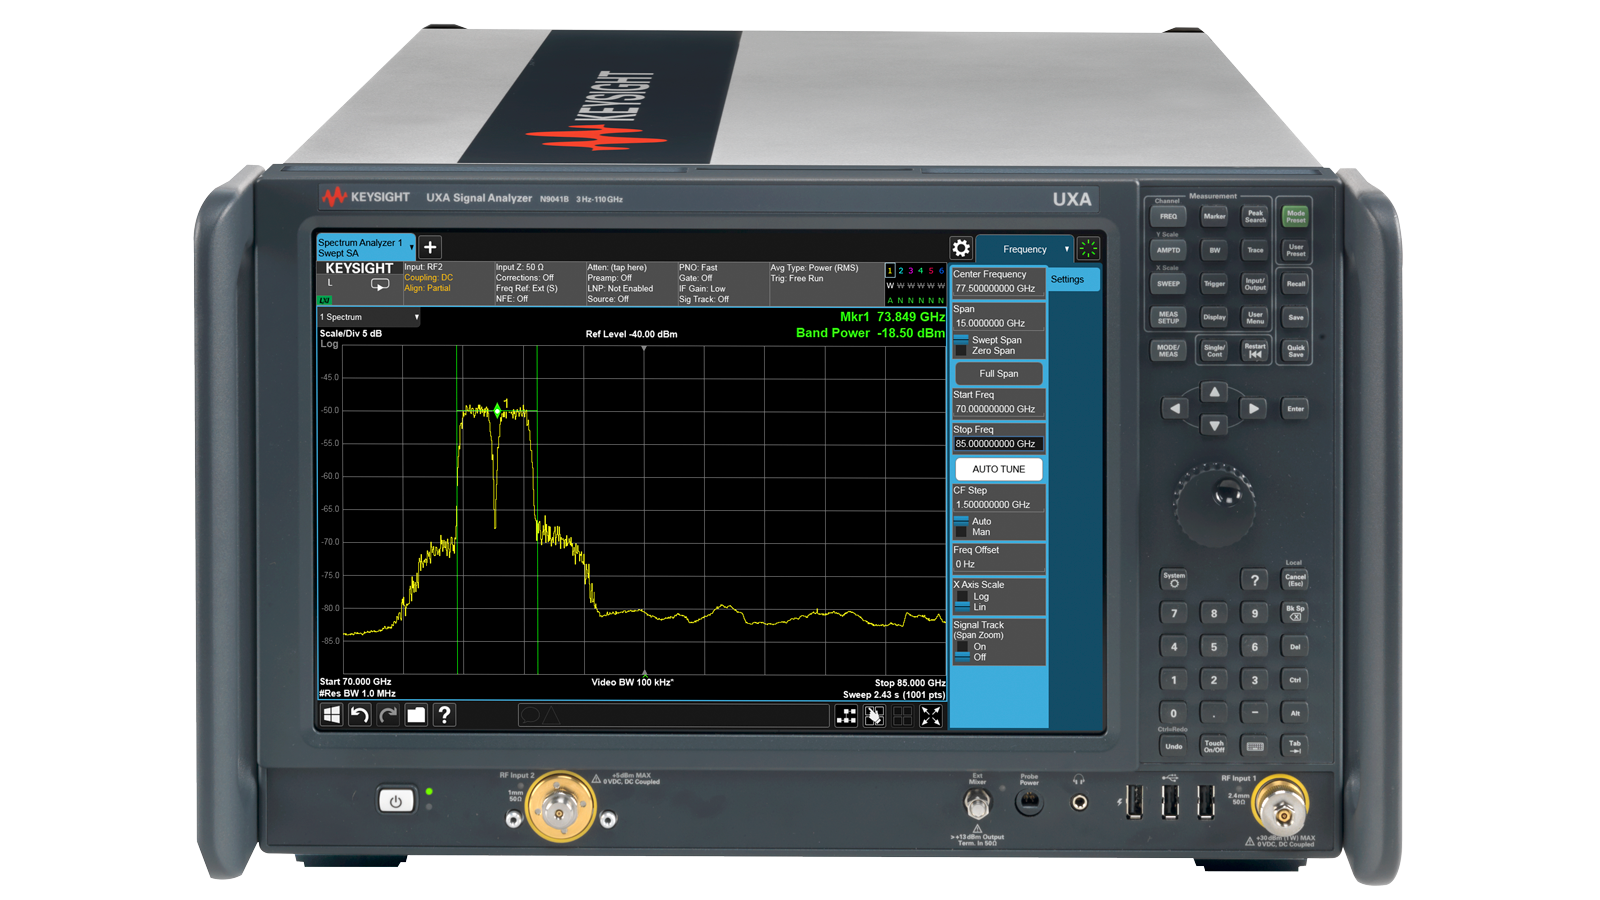Push the on-screen keyboard hardware key
Image resolution: width=1600 pixels, height=900 pixels.
pyautogui.click(x=1255, y=746)
